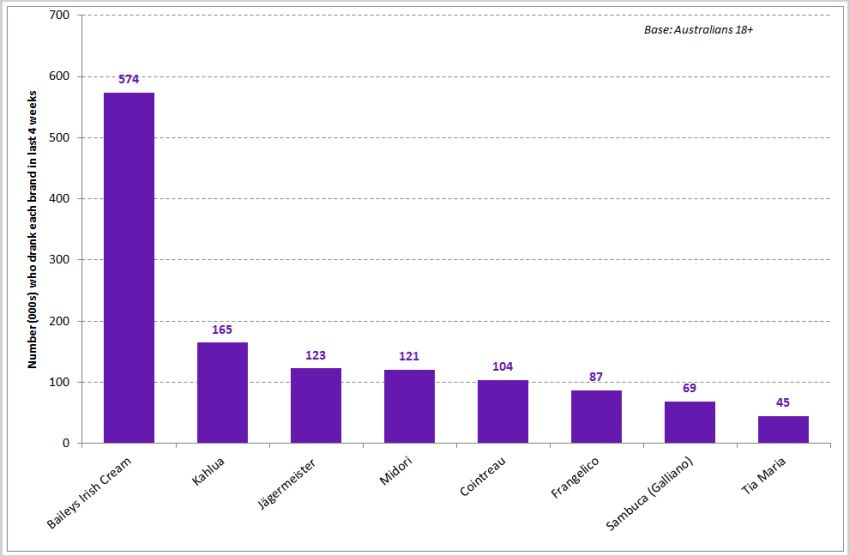Click the 'Tia Maria' axis label
The width and height of the screenshot is (850, 556).
pos(764,475)
